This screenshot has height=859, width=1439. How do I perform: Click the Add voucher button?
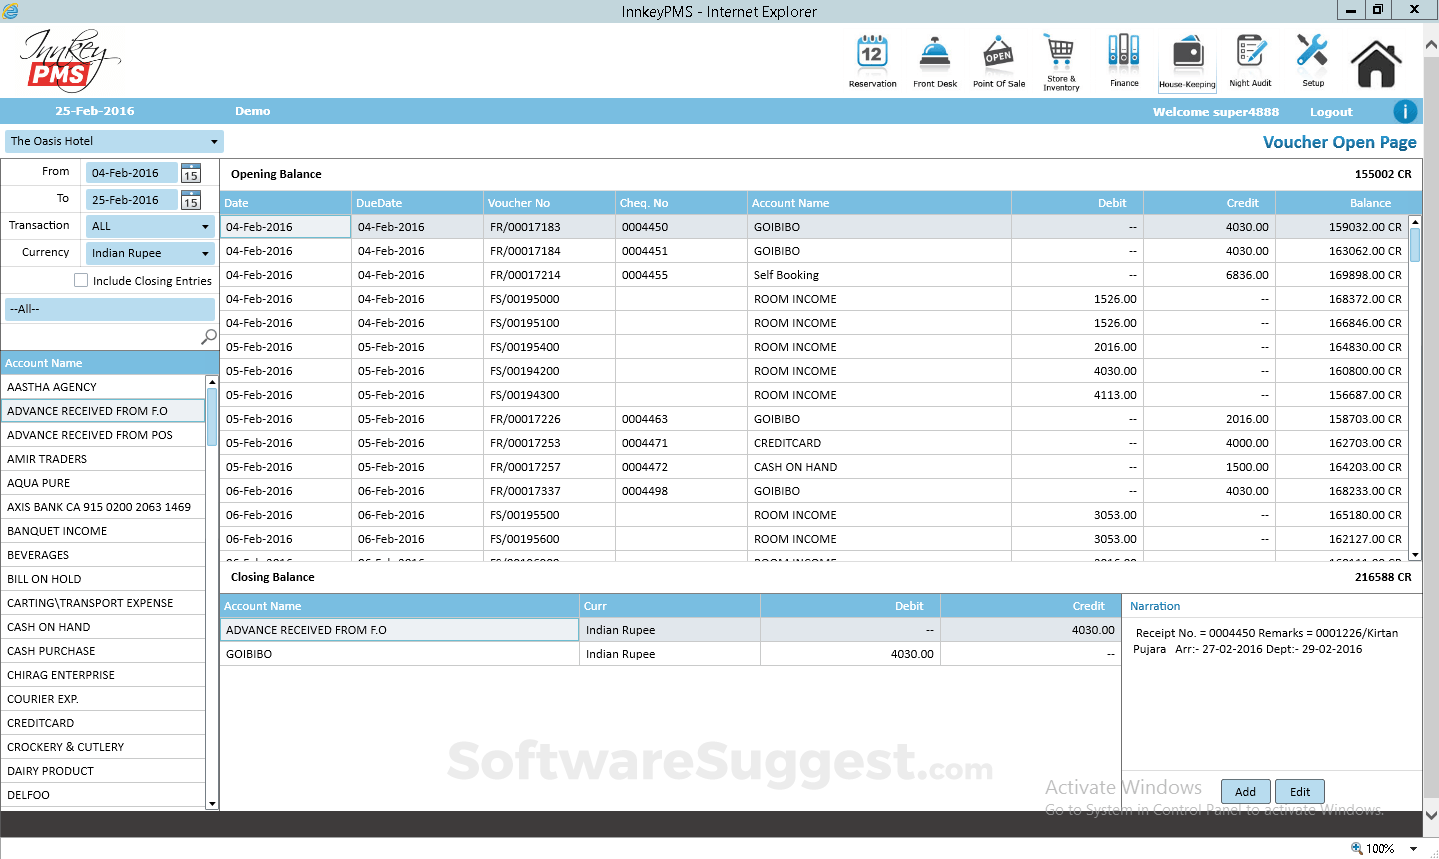(x=1245, y=791)
